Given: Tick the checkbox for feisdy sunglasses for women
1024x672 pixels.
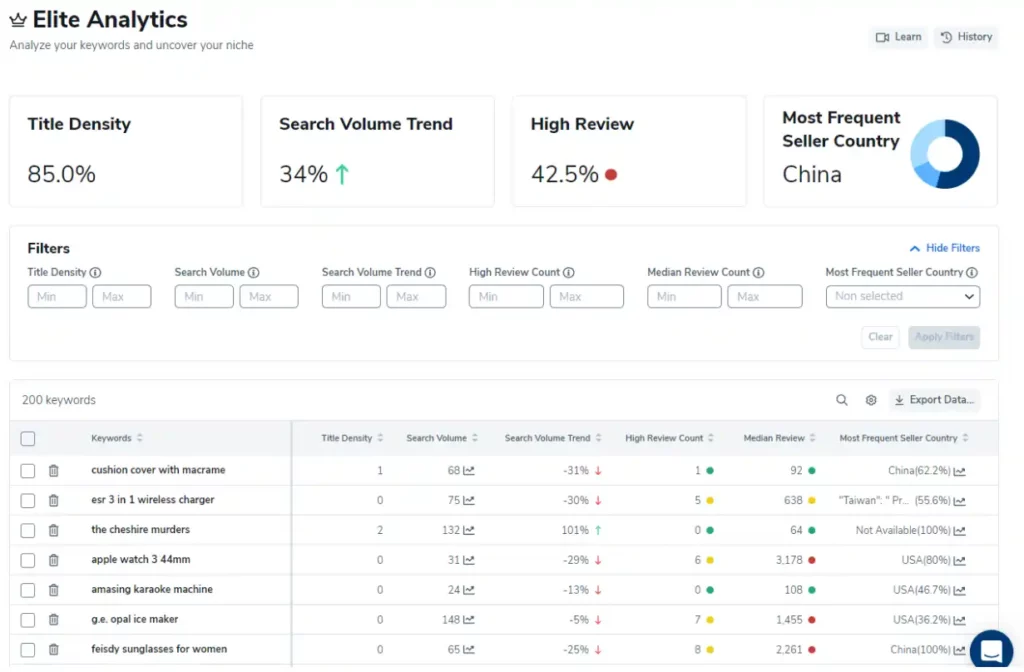Looking at the screenshot, I should (x=27, y=649).
